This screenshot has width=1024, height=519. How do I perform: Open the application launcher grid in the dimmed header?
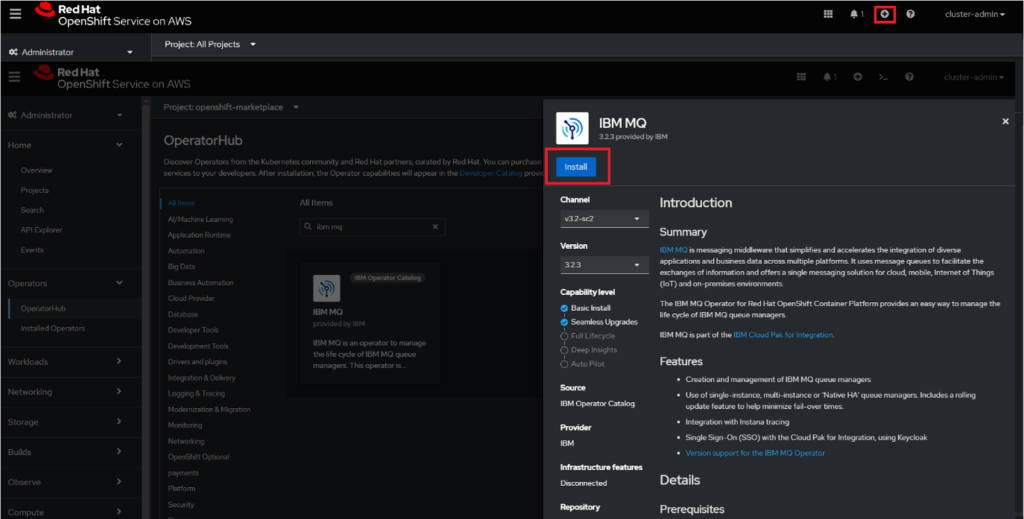801,77
